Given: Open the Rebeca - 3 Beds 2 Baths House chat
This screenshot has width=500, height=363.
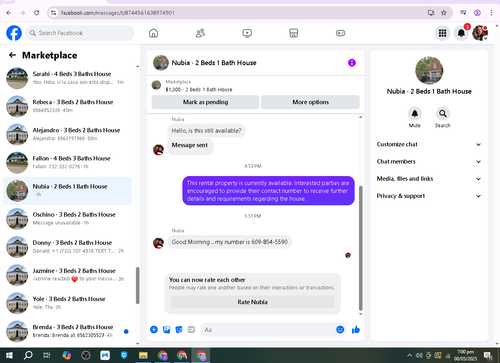Looking at the screenshot, I should (x=68, y=106).
